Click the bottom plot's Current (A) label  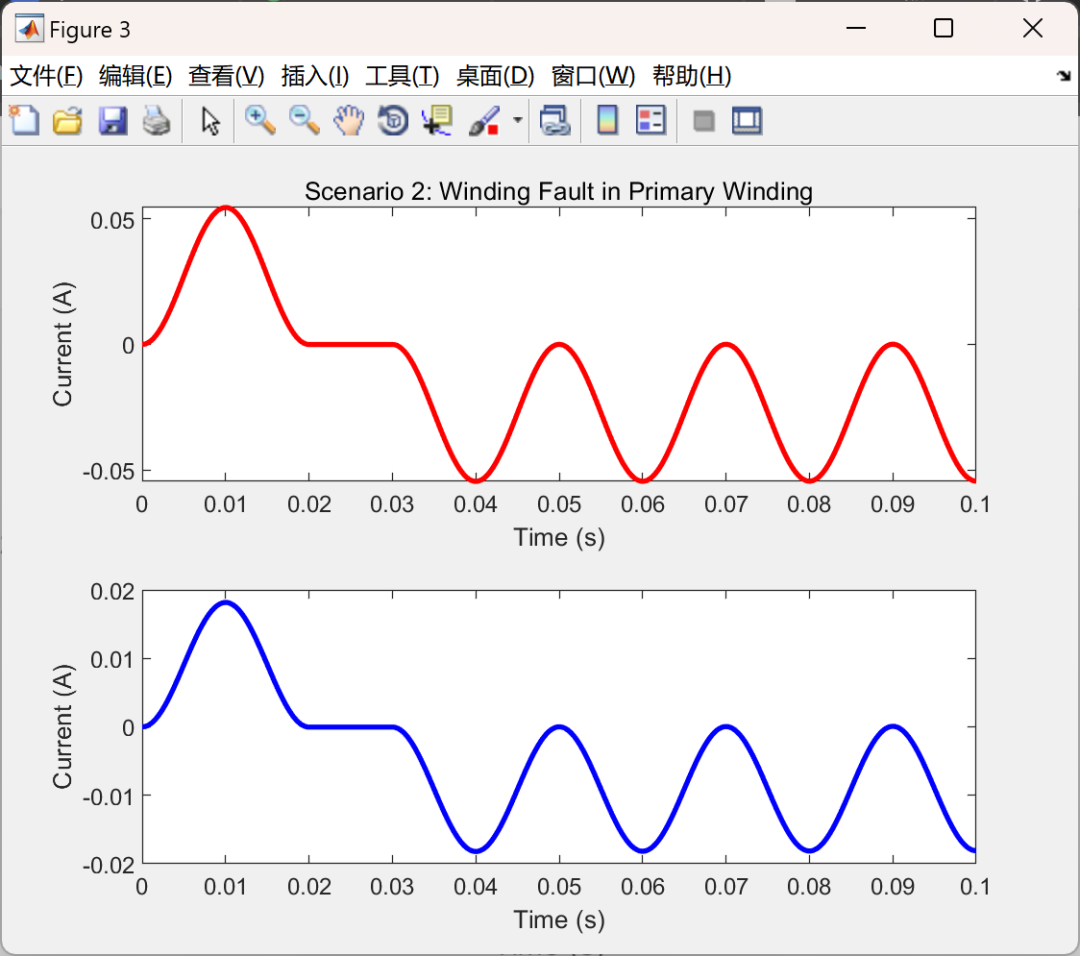click(x=62, y=727)
